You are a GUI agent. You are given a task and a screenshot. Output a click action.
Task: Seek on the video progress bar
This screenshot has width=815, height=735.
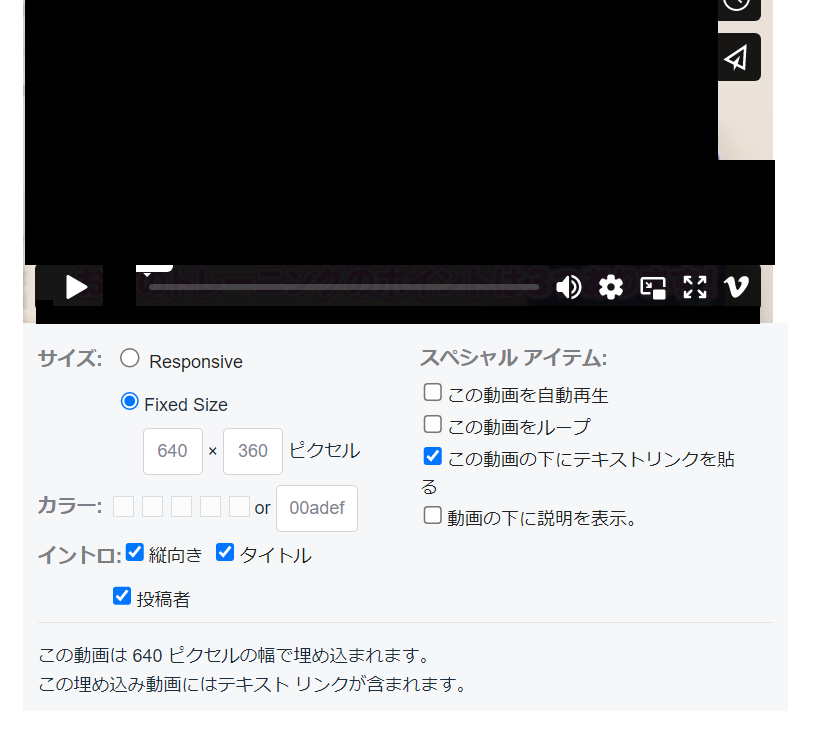coord(344,287)
